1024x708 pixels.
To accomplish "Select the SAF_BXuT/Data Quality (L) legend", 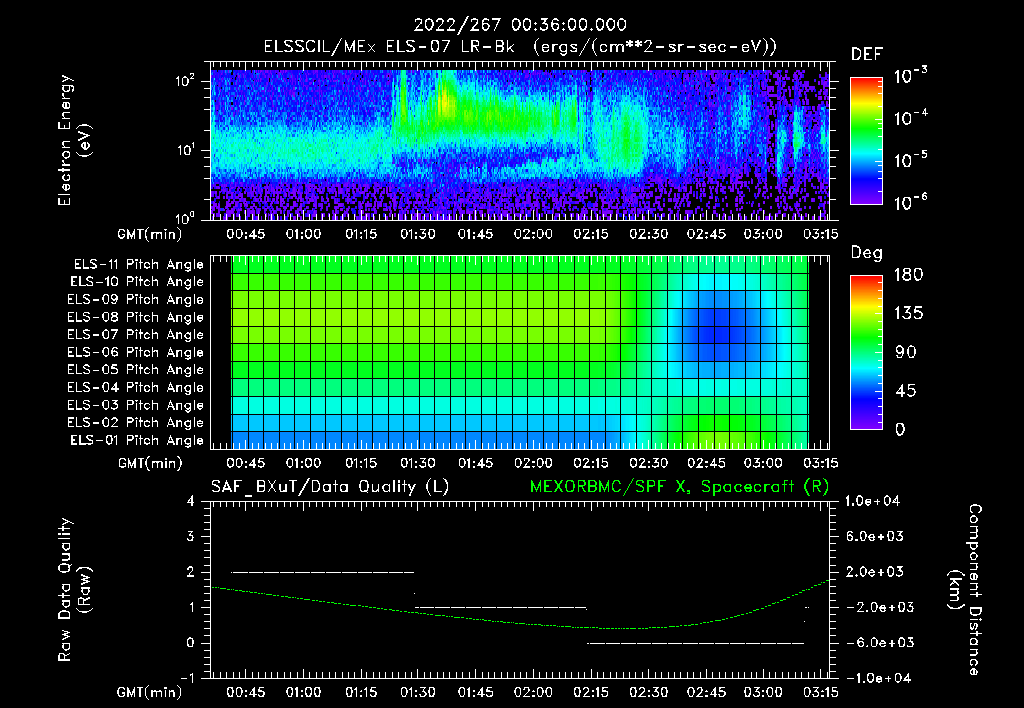I will [x=330, y=487].
